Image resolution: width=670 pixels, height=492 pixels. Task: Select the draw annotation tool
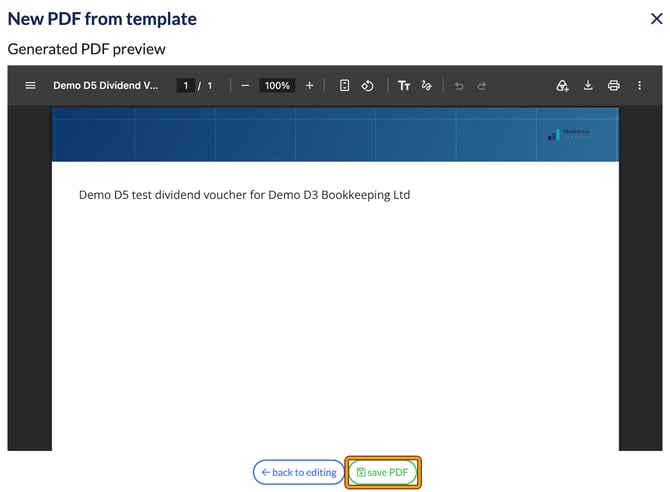[x=426, y=85]
